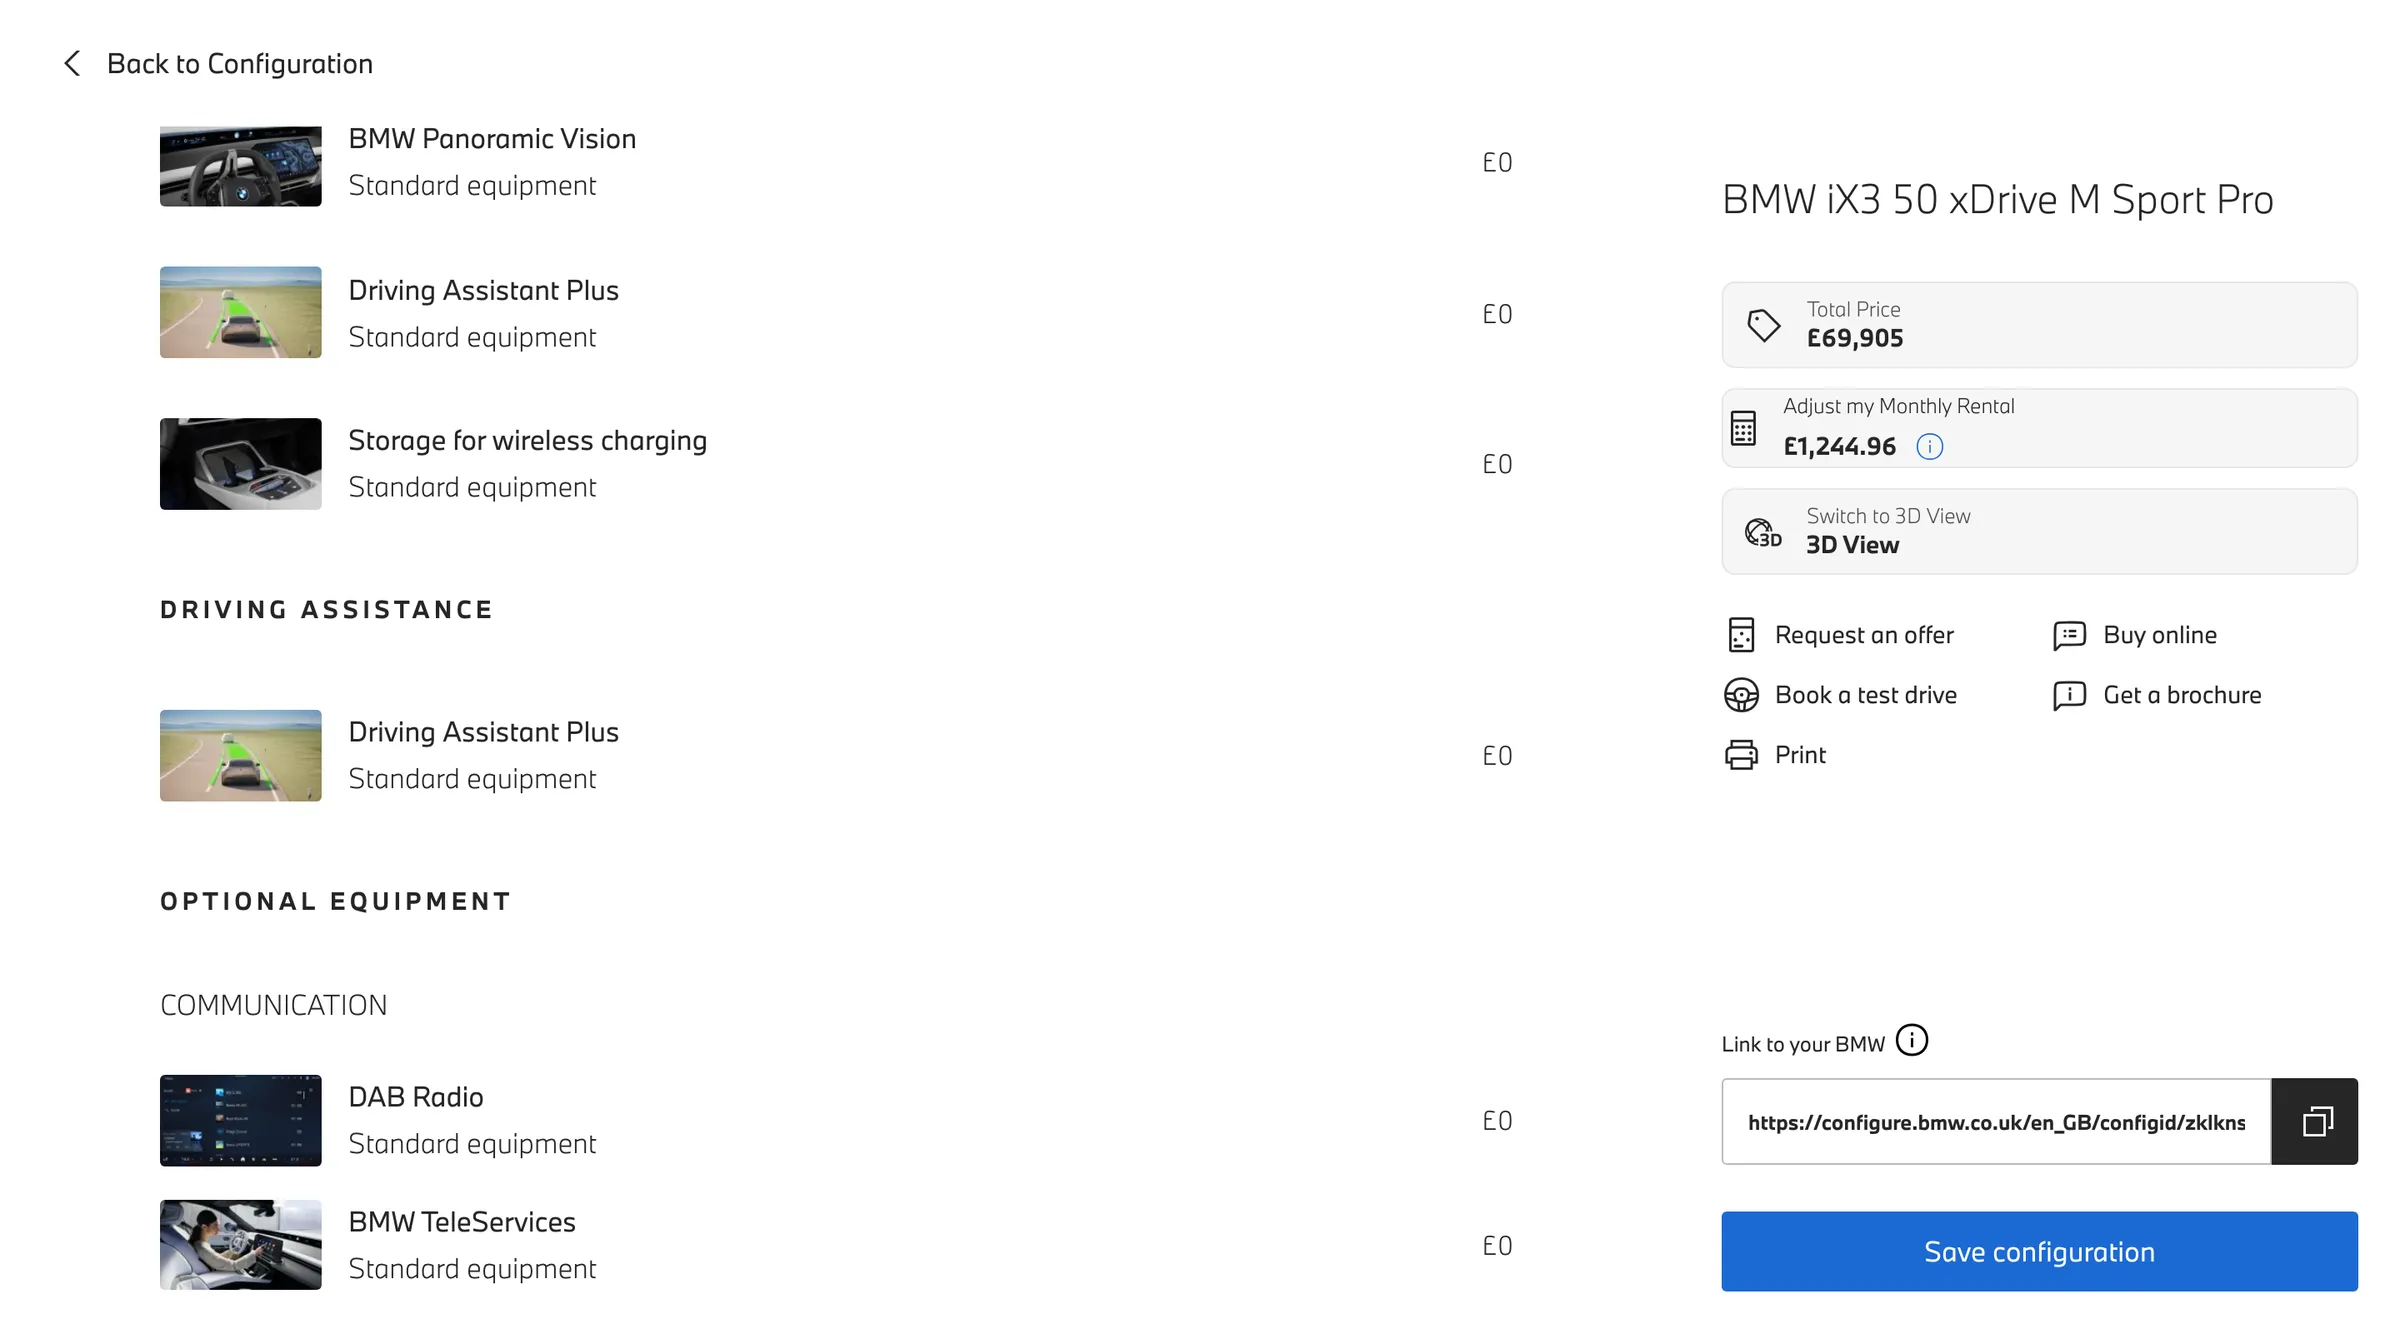The width and height of the screenshot is (2400, 1333).
Task: Click the OPTIONAL EQUIPMENT section heading
Action: coord(335,902)
